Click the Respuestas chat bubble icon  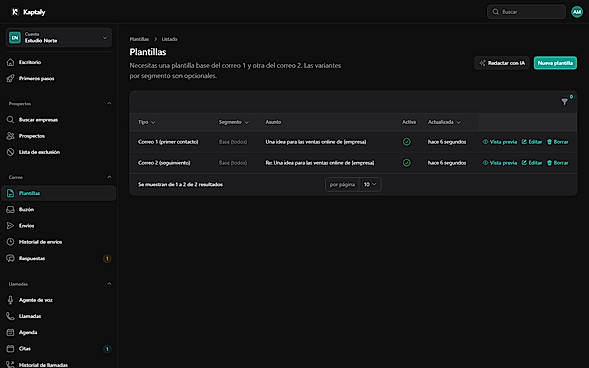(11, 258)
